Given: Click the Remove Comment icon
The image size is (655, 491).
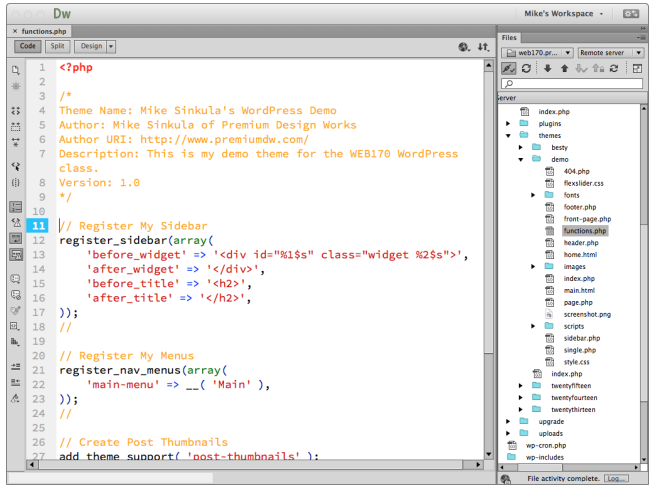Looking at the screenshot, I should coord(15,295).
